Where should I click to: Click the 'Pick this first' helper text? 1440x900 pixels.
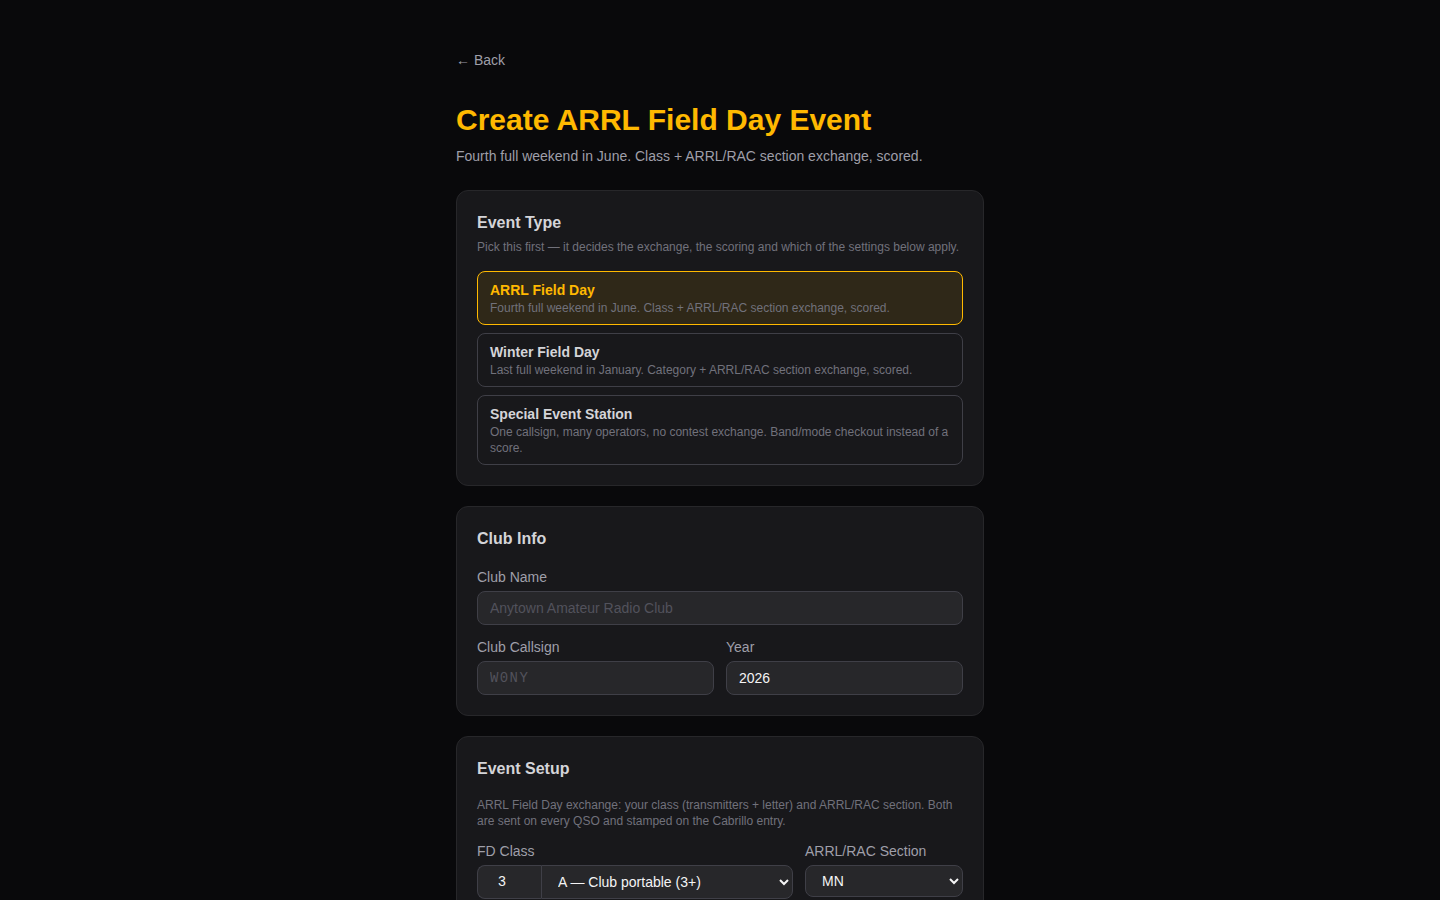(718, 247)
